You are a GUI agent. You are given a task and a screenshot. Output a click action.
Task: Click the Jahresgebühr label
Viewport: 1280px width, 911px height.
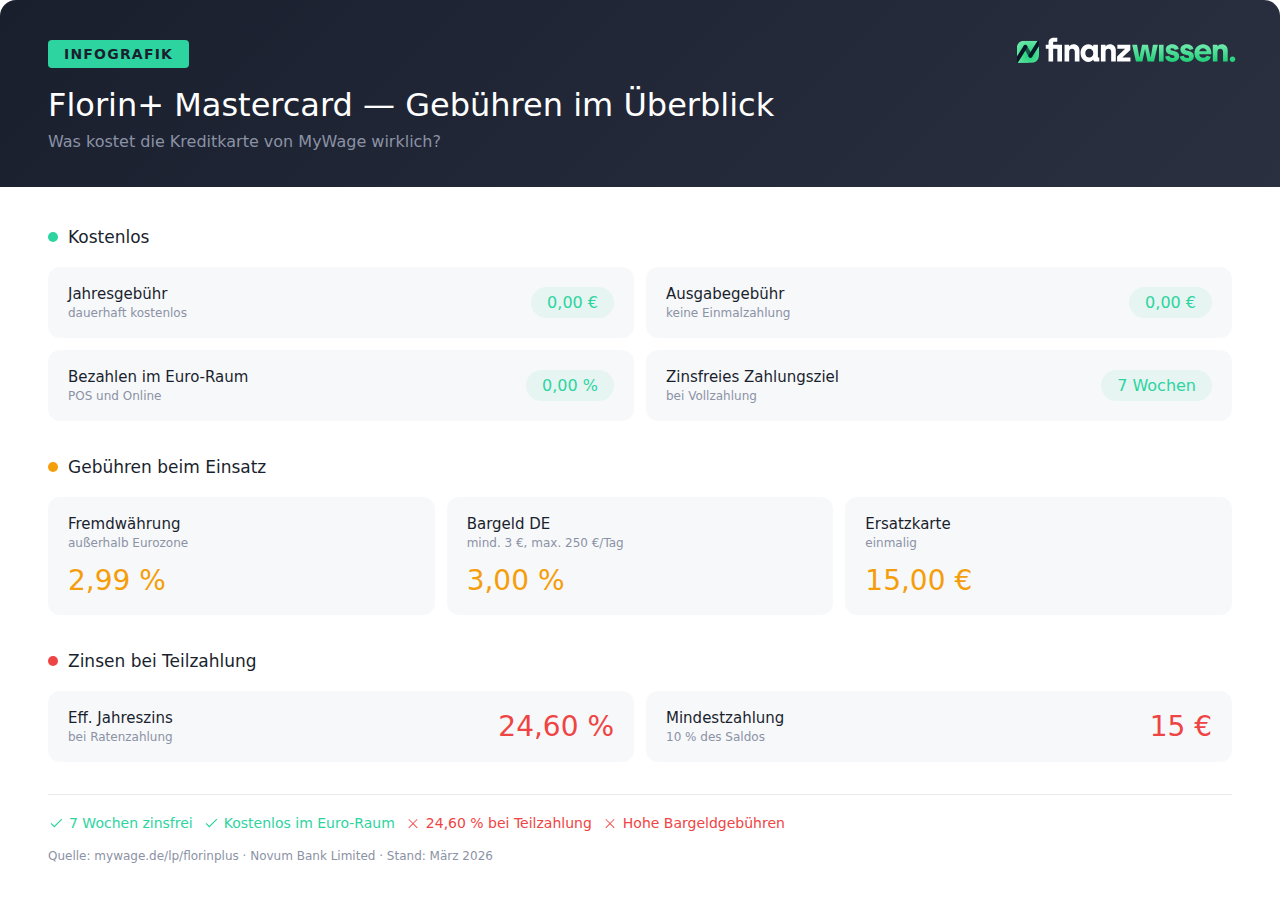117,294
